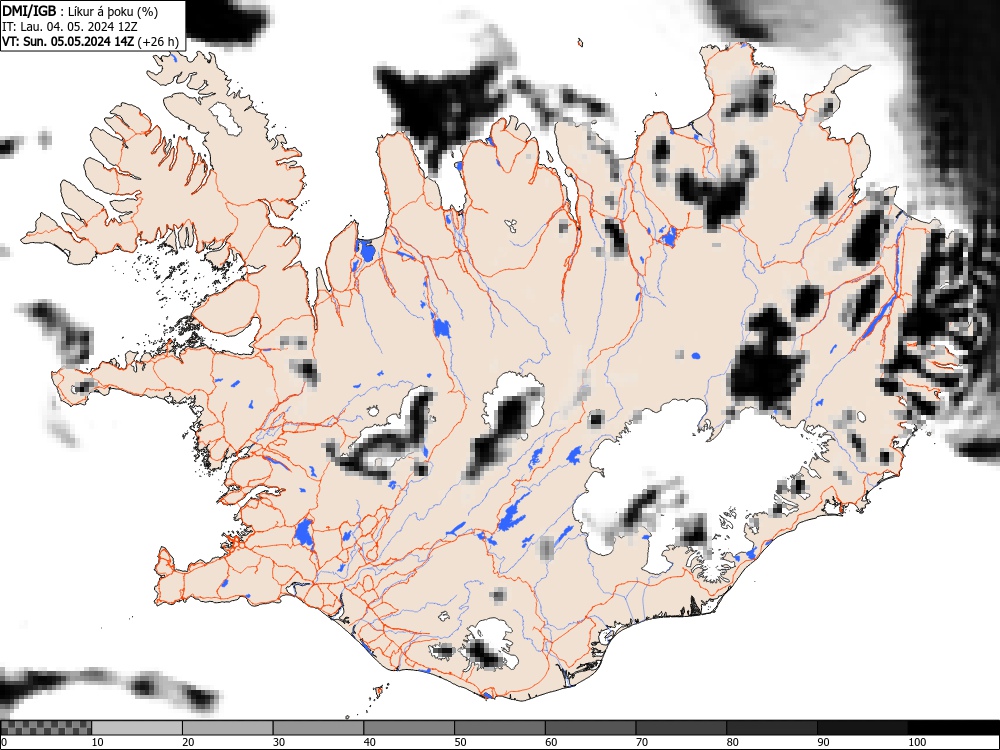
Task: Click the '30' scale label
Action: pos(278,742)
